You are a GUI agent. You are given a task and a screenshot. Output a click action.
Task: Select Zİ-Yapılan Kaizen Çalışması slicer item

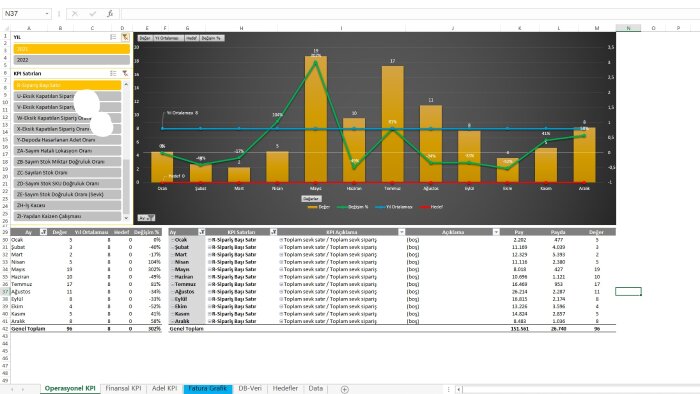click(67, 216)
